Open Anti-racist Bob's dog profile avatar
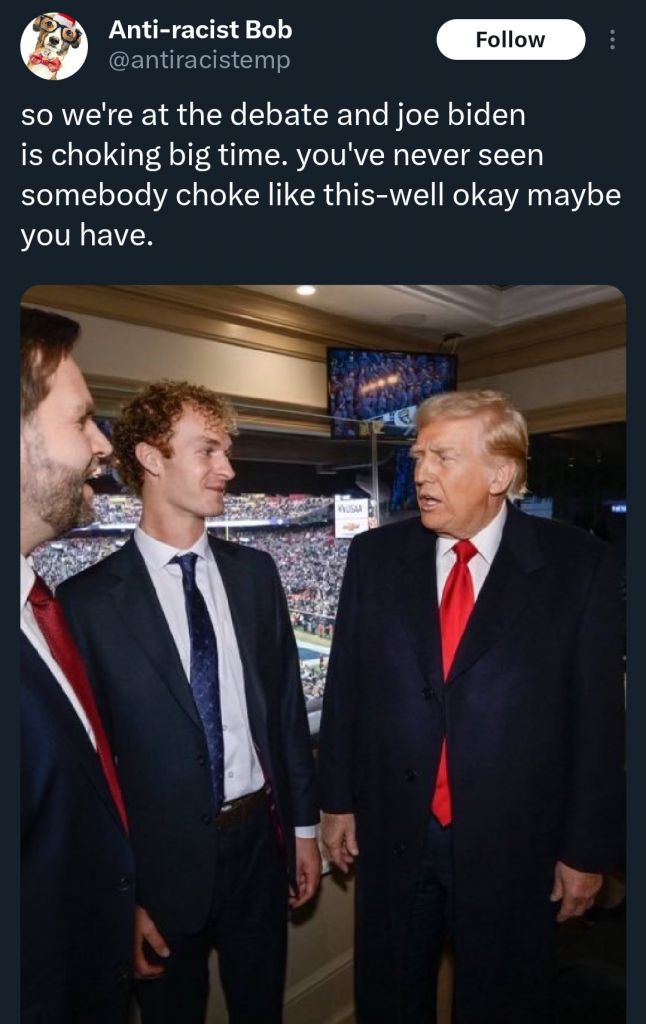Viewport: 646px width, 1024px height. coord(54,46)
